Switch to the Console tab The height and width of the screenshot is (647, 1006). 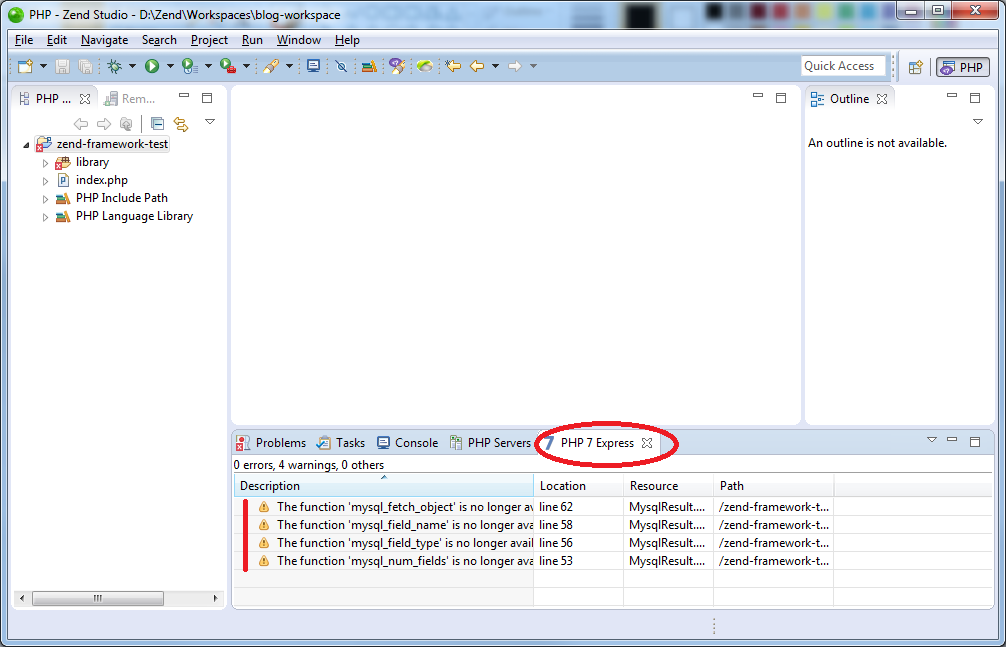[x=408, y=443]
